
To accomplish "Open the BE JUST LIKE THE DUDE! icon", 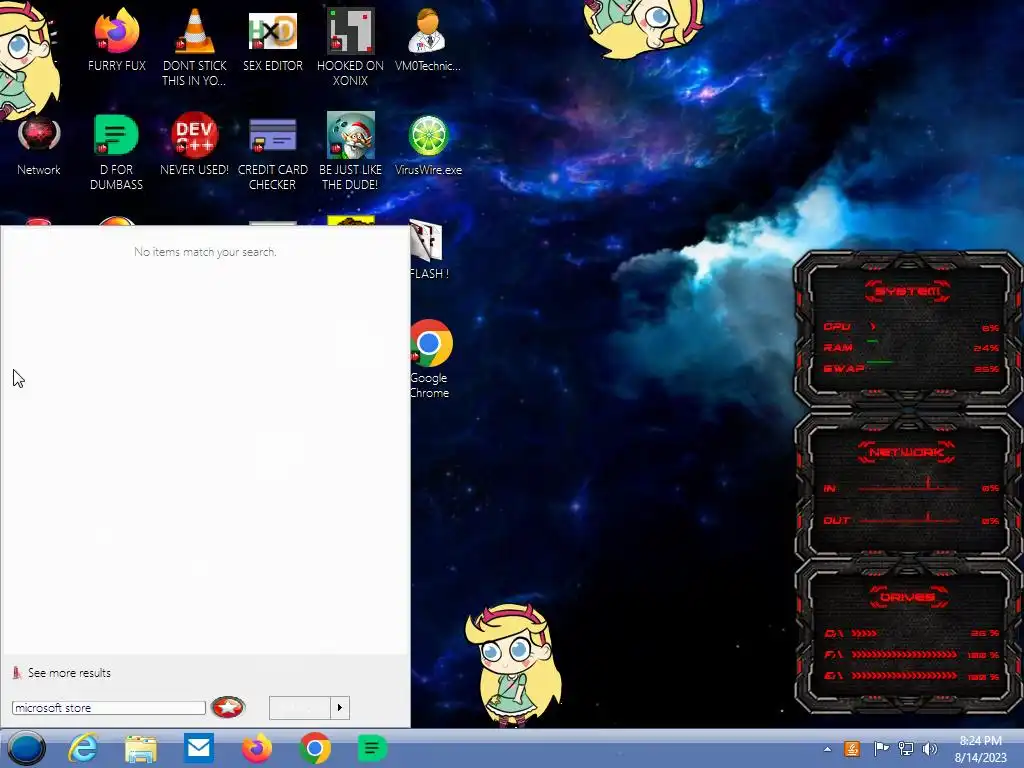I will (350, 152).
